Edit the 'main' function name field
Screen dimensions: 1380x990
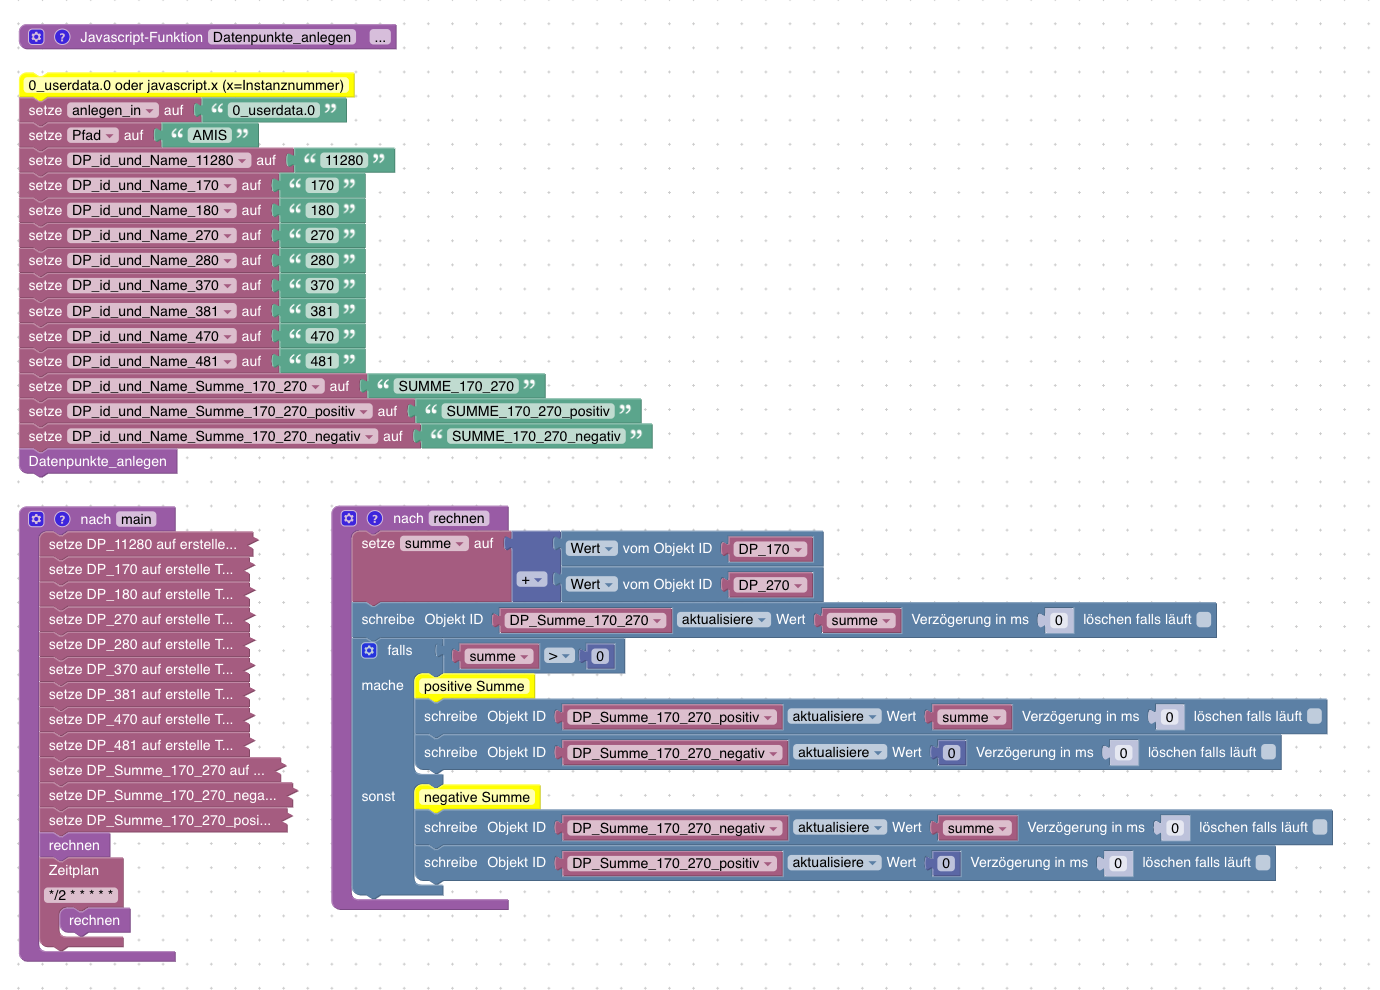pyautogui.click(x=136, y=519)
